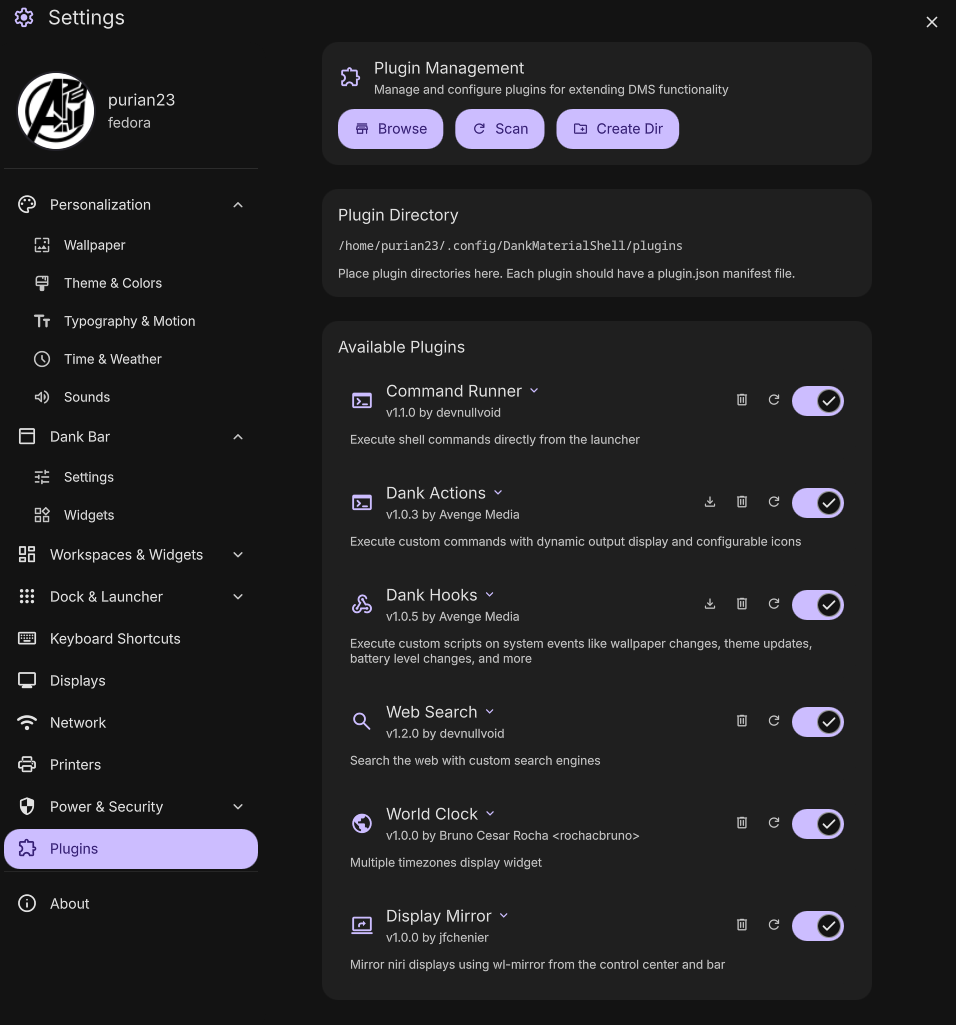This screenshot has width=956, height=1025.
Task: Click the Web Search magnifier icon
Action: 362,720
